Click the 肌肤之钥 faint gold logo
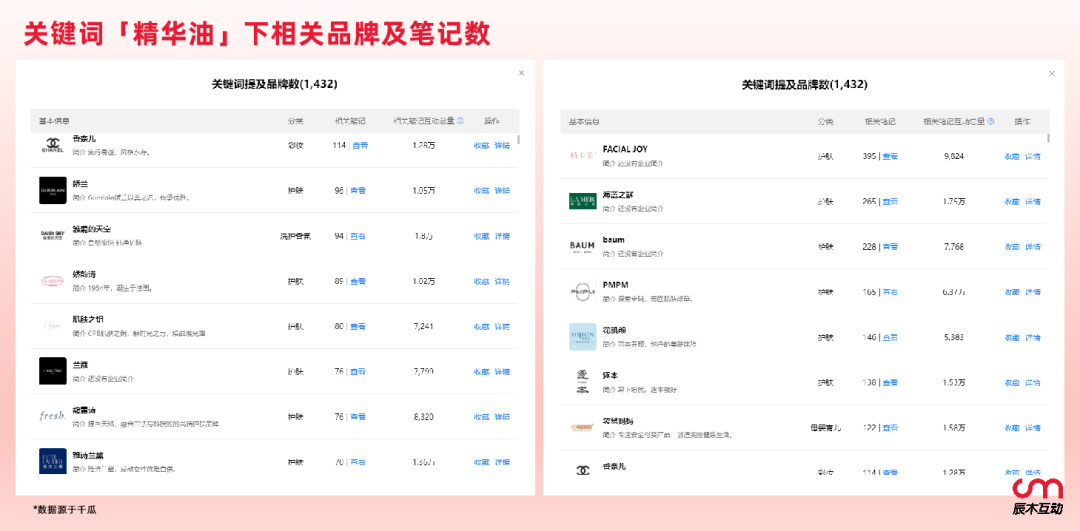 [53, 326]
